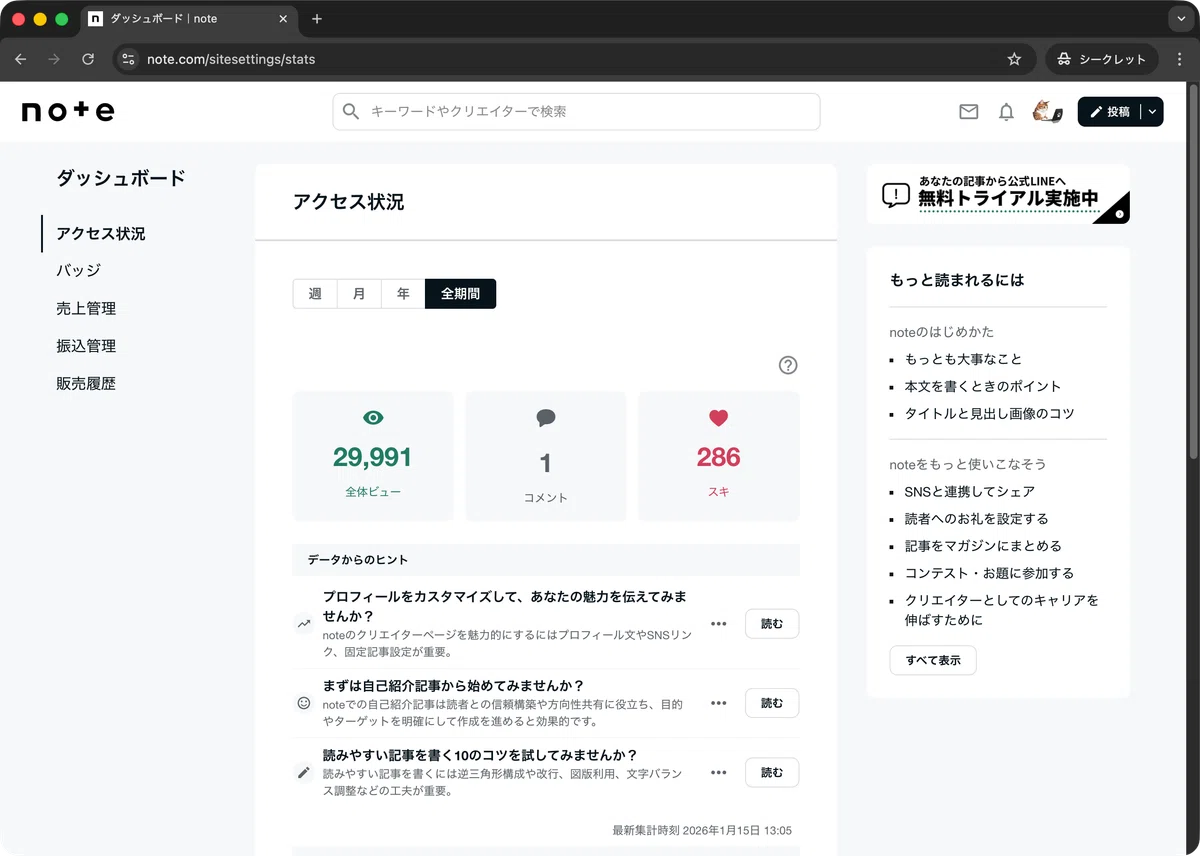Select the 年 period tab
The width and height of the screenshot is (1200, 856).
pyautogui.click(x=403, y=294)
